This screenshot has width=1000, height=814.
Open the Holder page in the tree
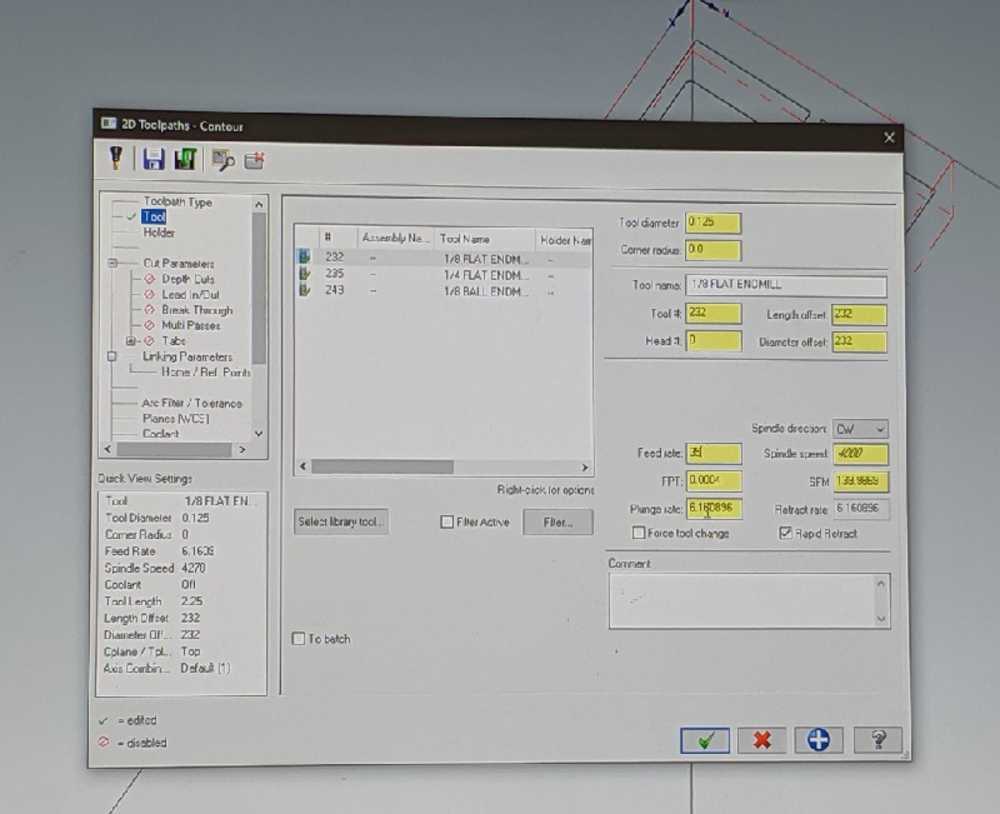[158, 233]
